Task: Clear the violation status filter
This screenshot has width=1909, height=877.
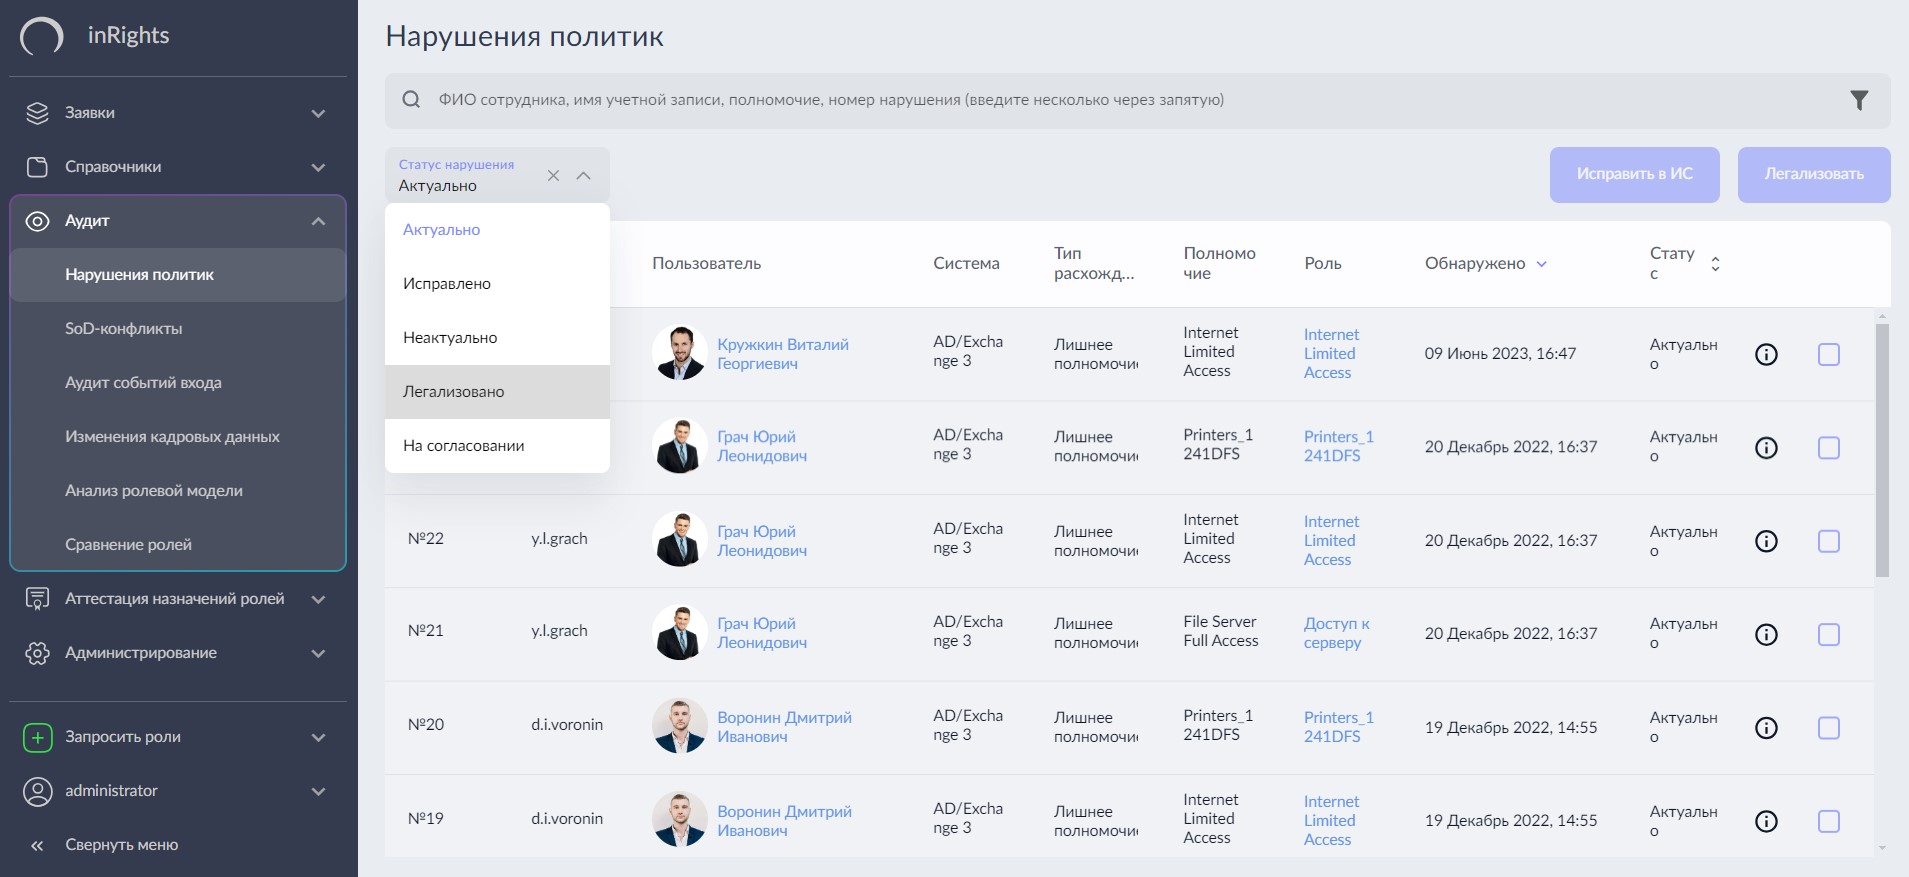Action: [x=553, y=176]
